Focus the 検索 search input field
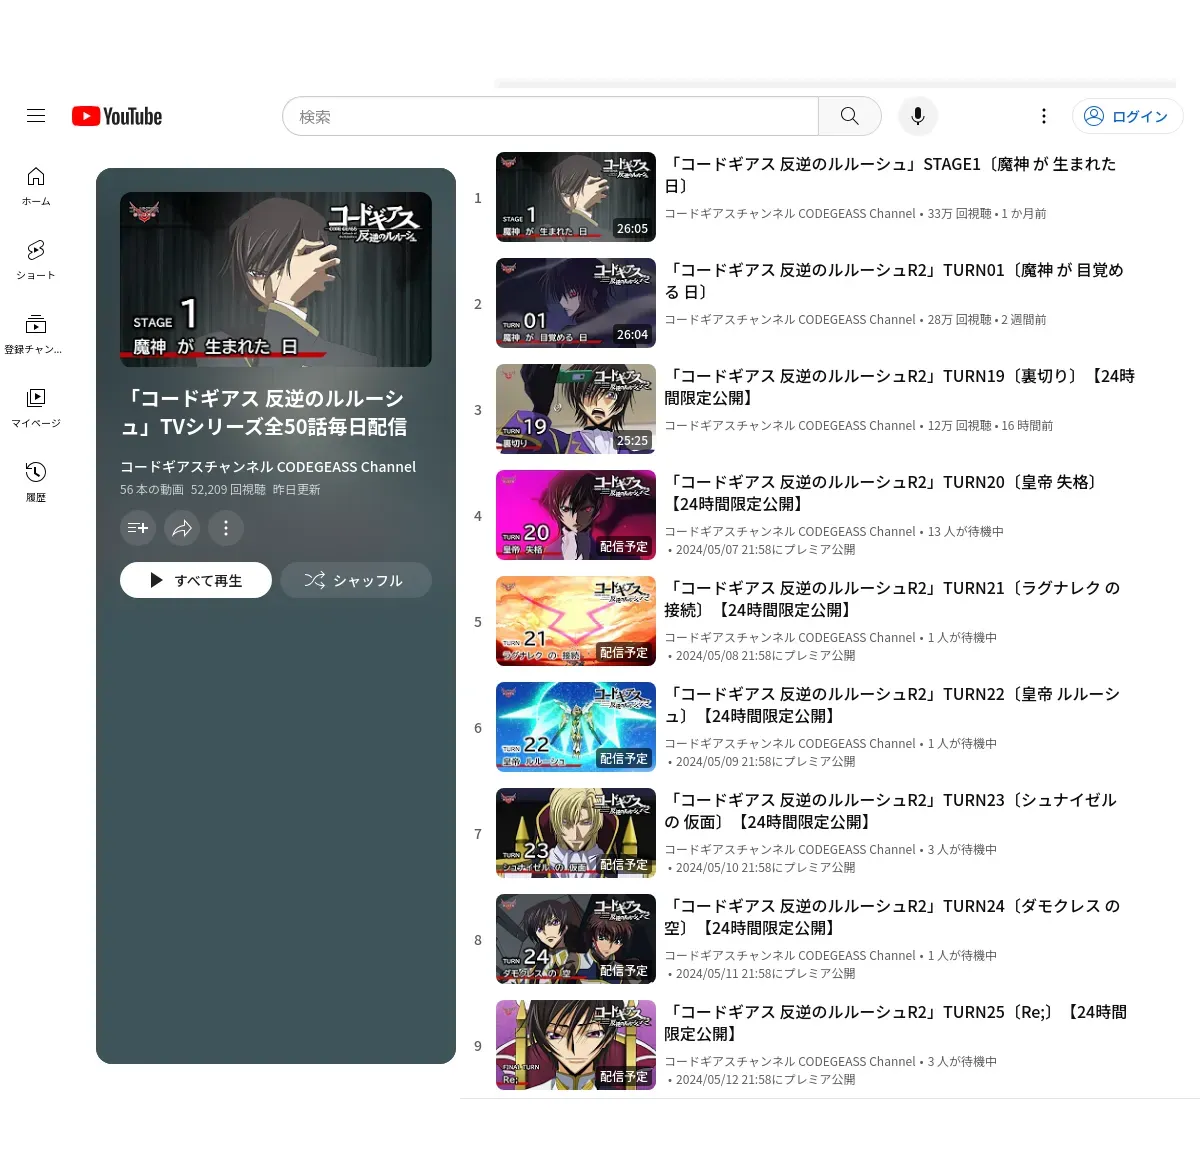Screen dimensions: 1200x1159 tap(550, 116)
